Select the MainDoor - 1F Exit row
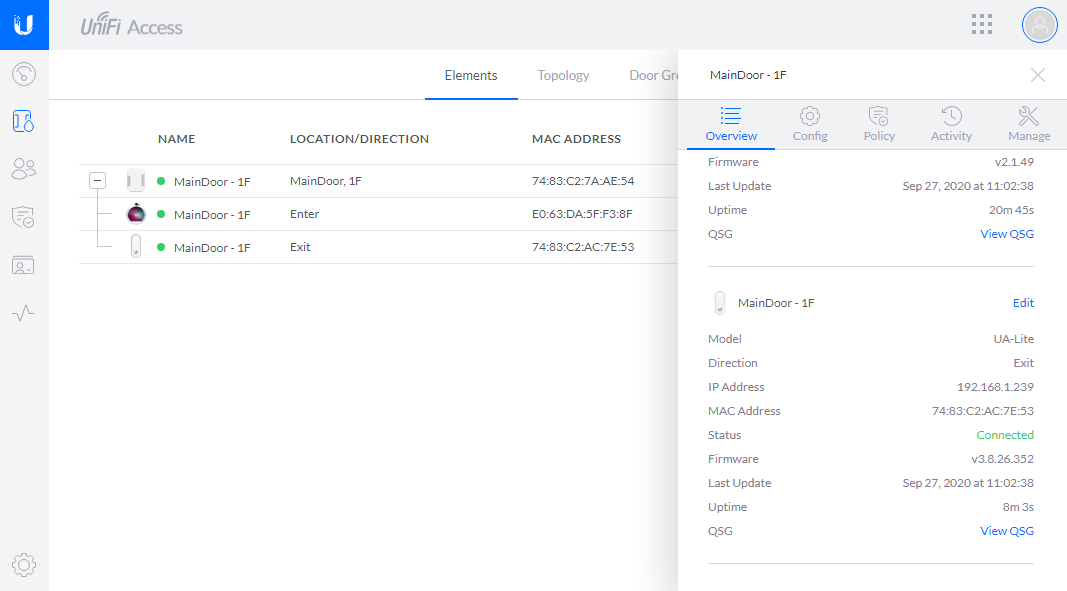1067x591 pixels. tap(378, 247)
